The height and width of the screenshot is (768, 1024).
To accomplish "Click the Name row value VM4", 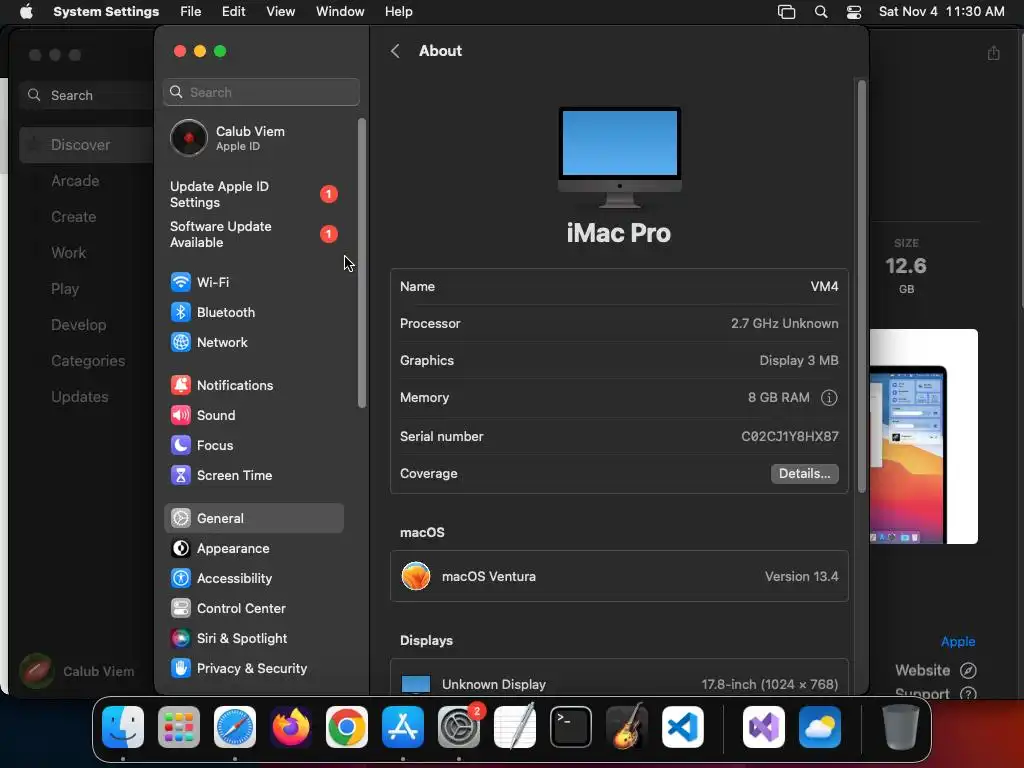I will (824, 286).
